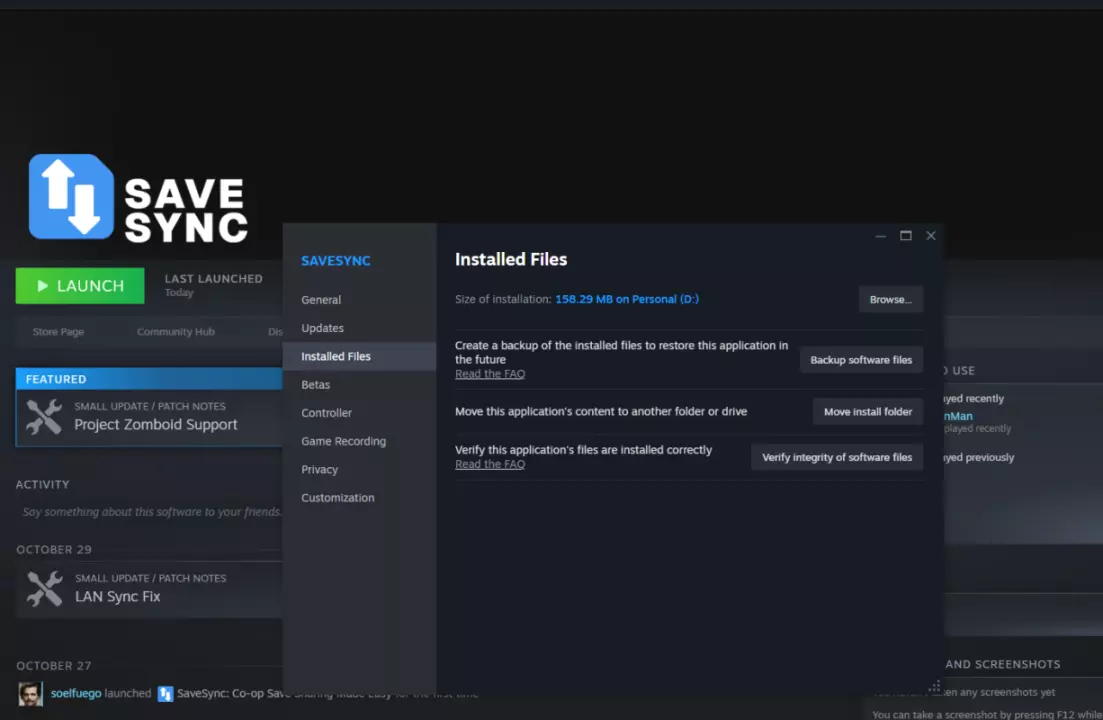Open the Project Zomboid Support news item

coord(149,418)
